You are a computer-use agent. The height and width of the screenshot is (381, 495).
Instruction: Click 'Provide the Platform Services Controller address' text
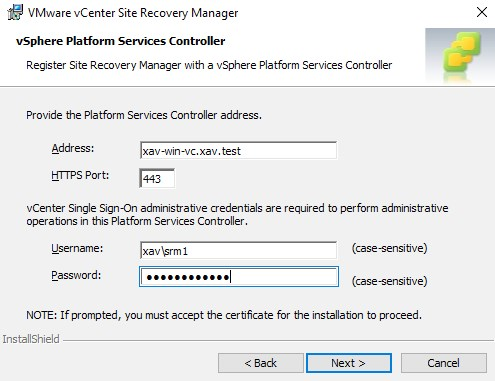[144, 115]
